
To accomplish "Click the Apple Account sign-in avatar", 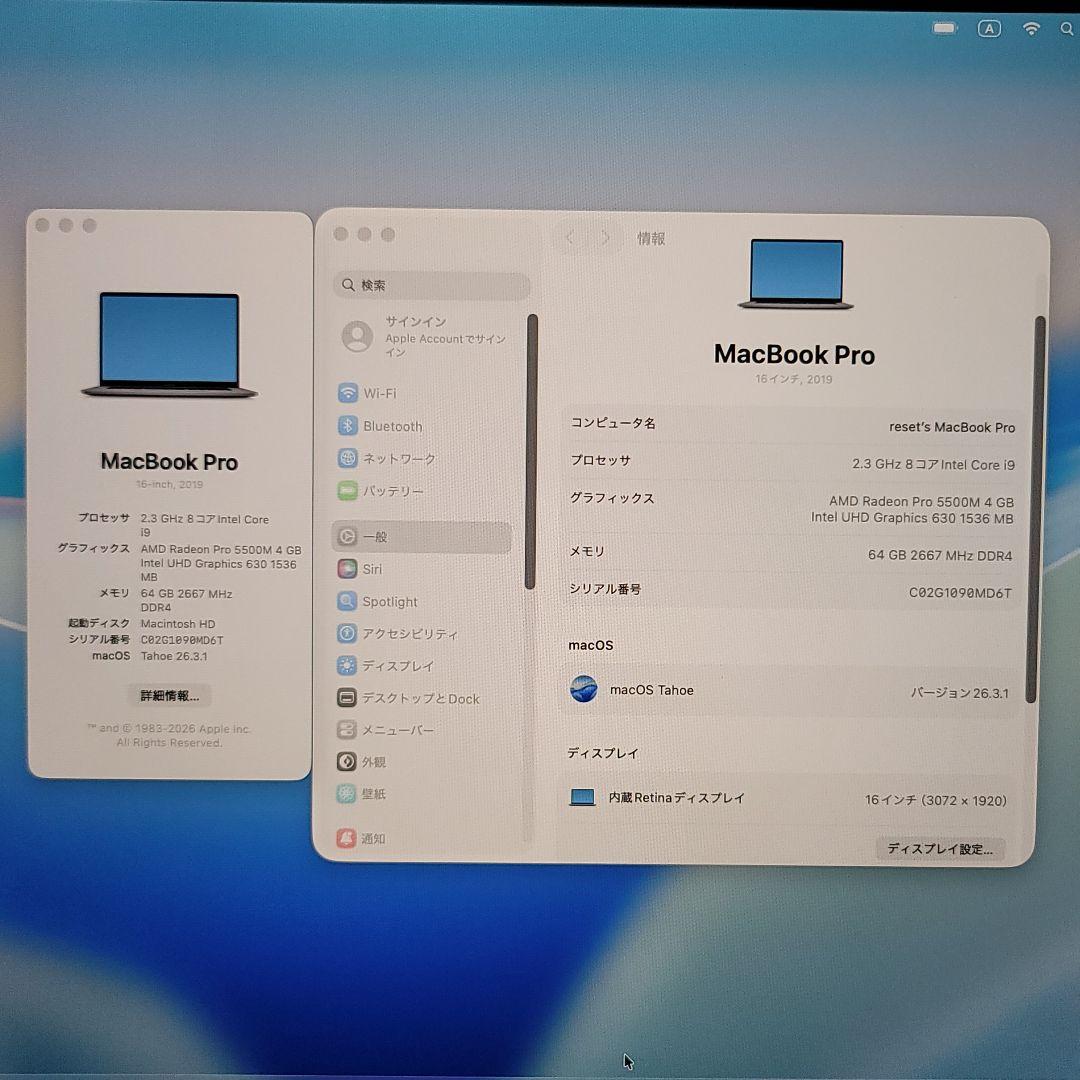I will 357,336.
